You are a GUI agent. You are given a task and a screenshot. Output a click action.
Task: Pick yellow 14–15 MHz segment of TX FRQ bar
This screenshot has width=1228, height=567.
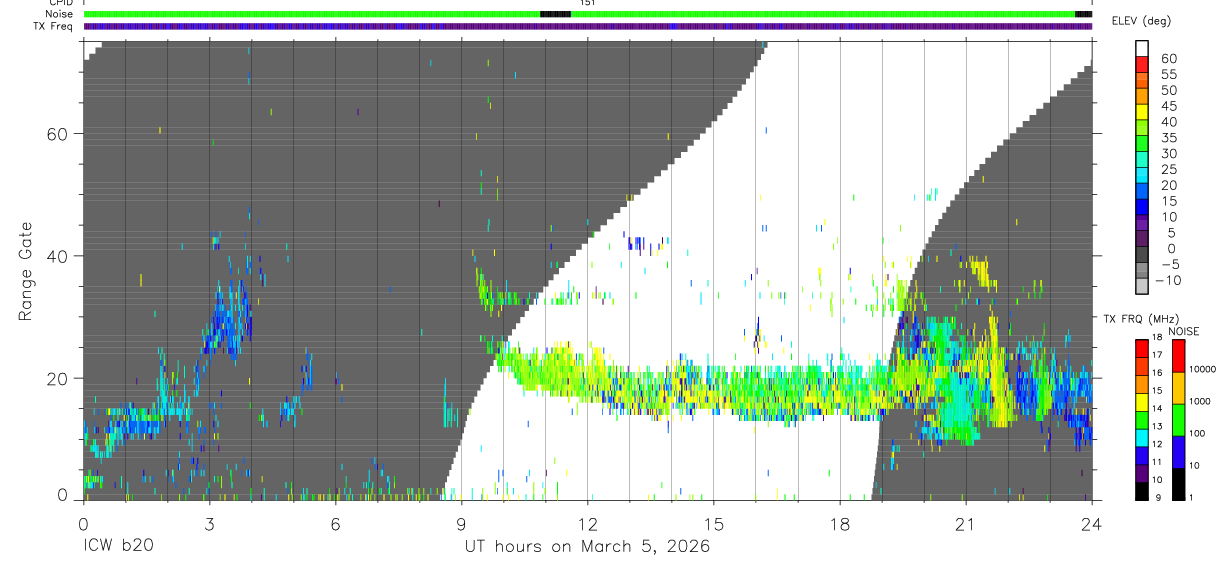pos(1142,400)
